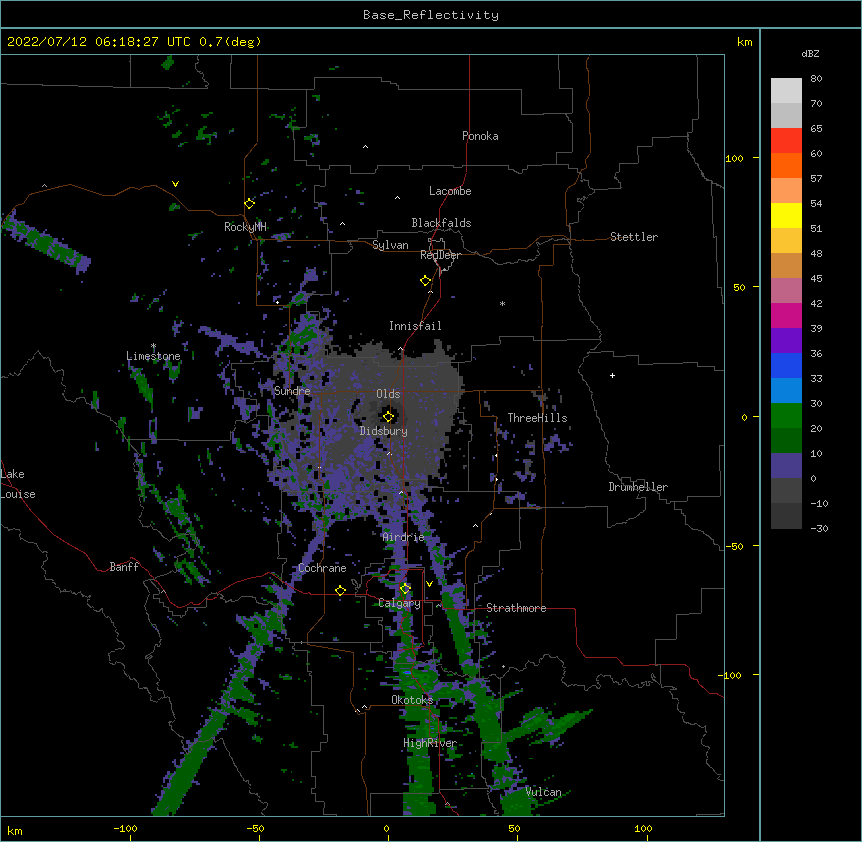This screenshot has height=842, width=862.
Task: Click the white asterisk east of Innisfail
Action: (x=502, y=304)
